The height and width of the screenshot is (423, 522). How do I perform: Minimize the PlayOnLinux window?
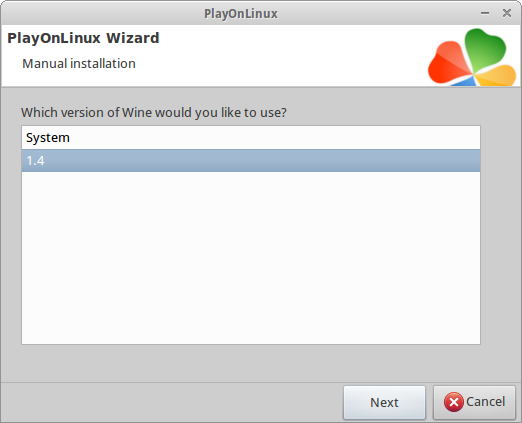pos(485,13)
